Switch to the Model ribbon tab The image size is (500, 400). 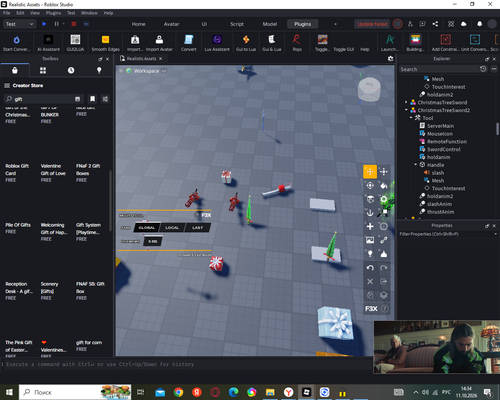coord(270,24)
